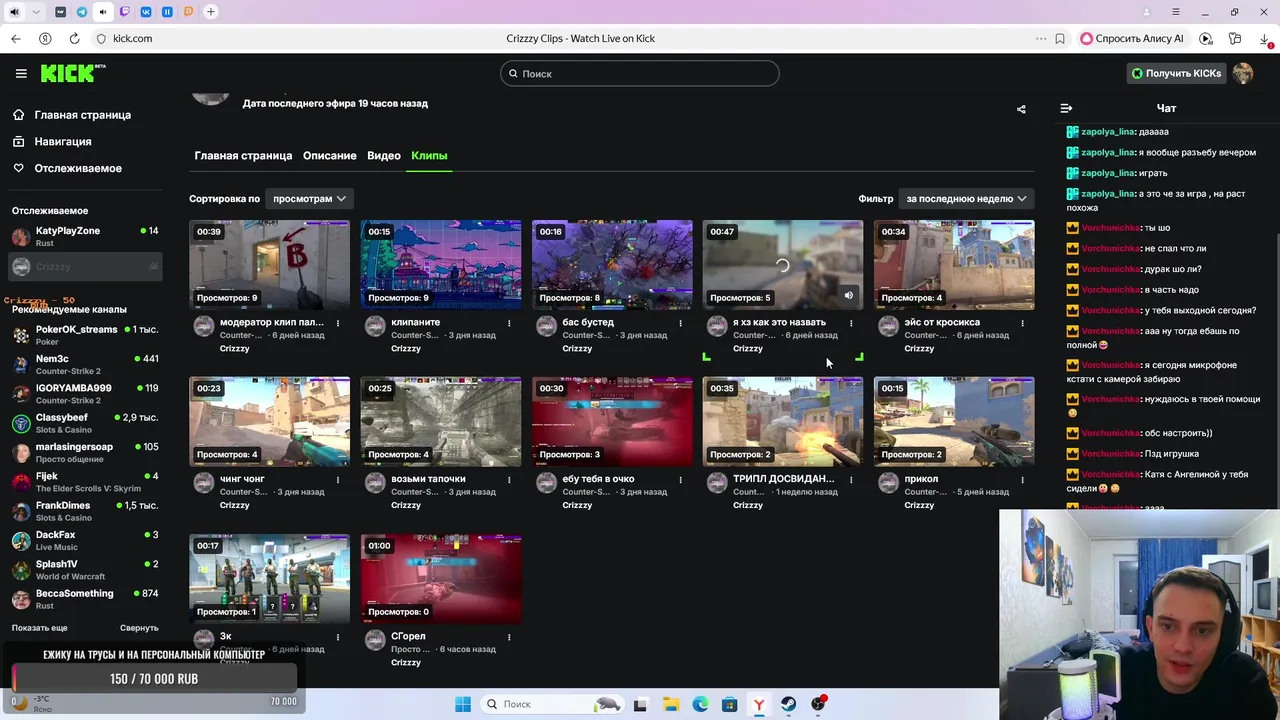Click the 'Получить KICKs' button
Image resolution: width=1280 pixels, height=720 pixels.
point(1176,73)
